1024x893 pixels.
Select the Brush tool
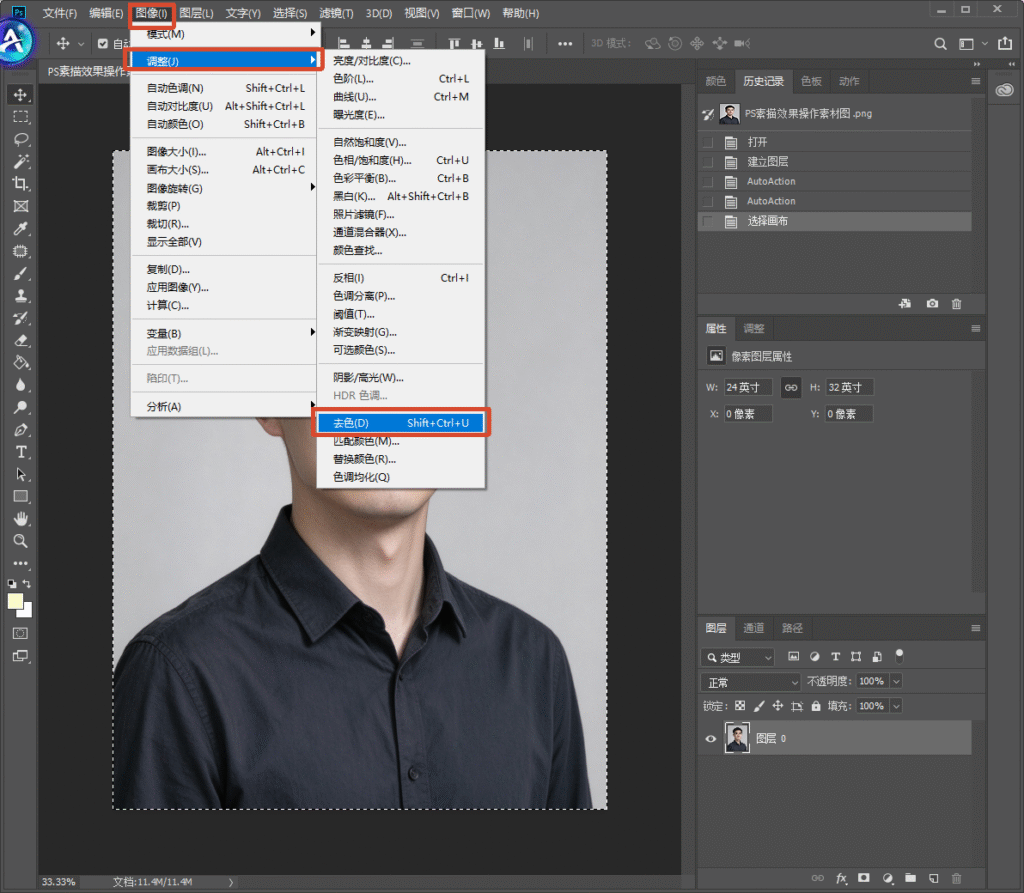[21, 274]
